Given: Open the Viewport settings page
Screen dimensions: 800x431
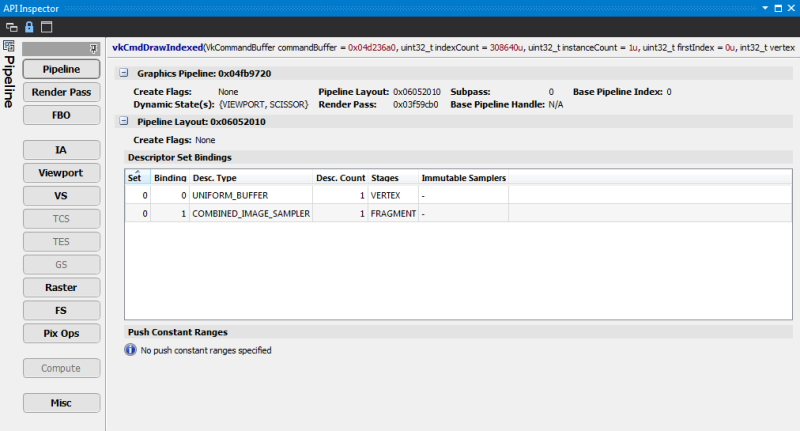Looking at the screenshot, I should tap(61, 173).
